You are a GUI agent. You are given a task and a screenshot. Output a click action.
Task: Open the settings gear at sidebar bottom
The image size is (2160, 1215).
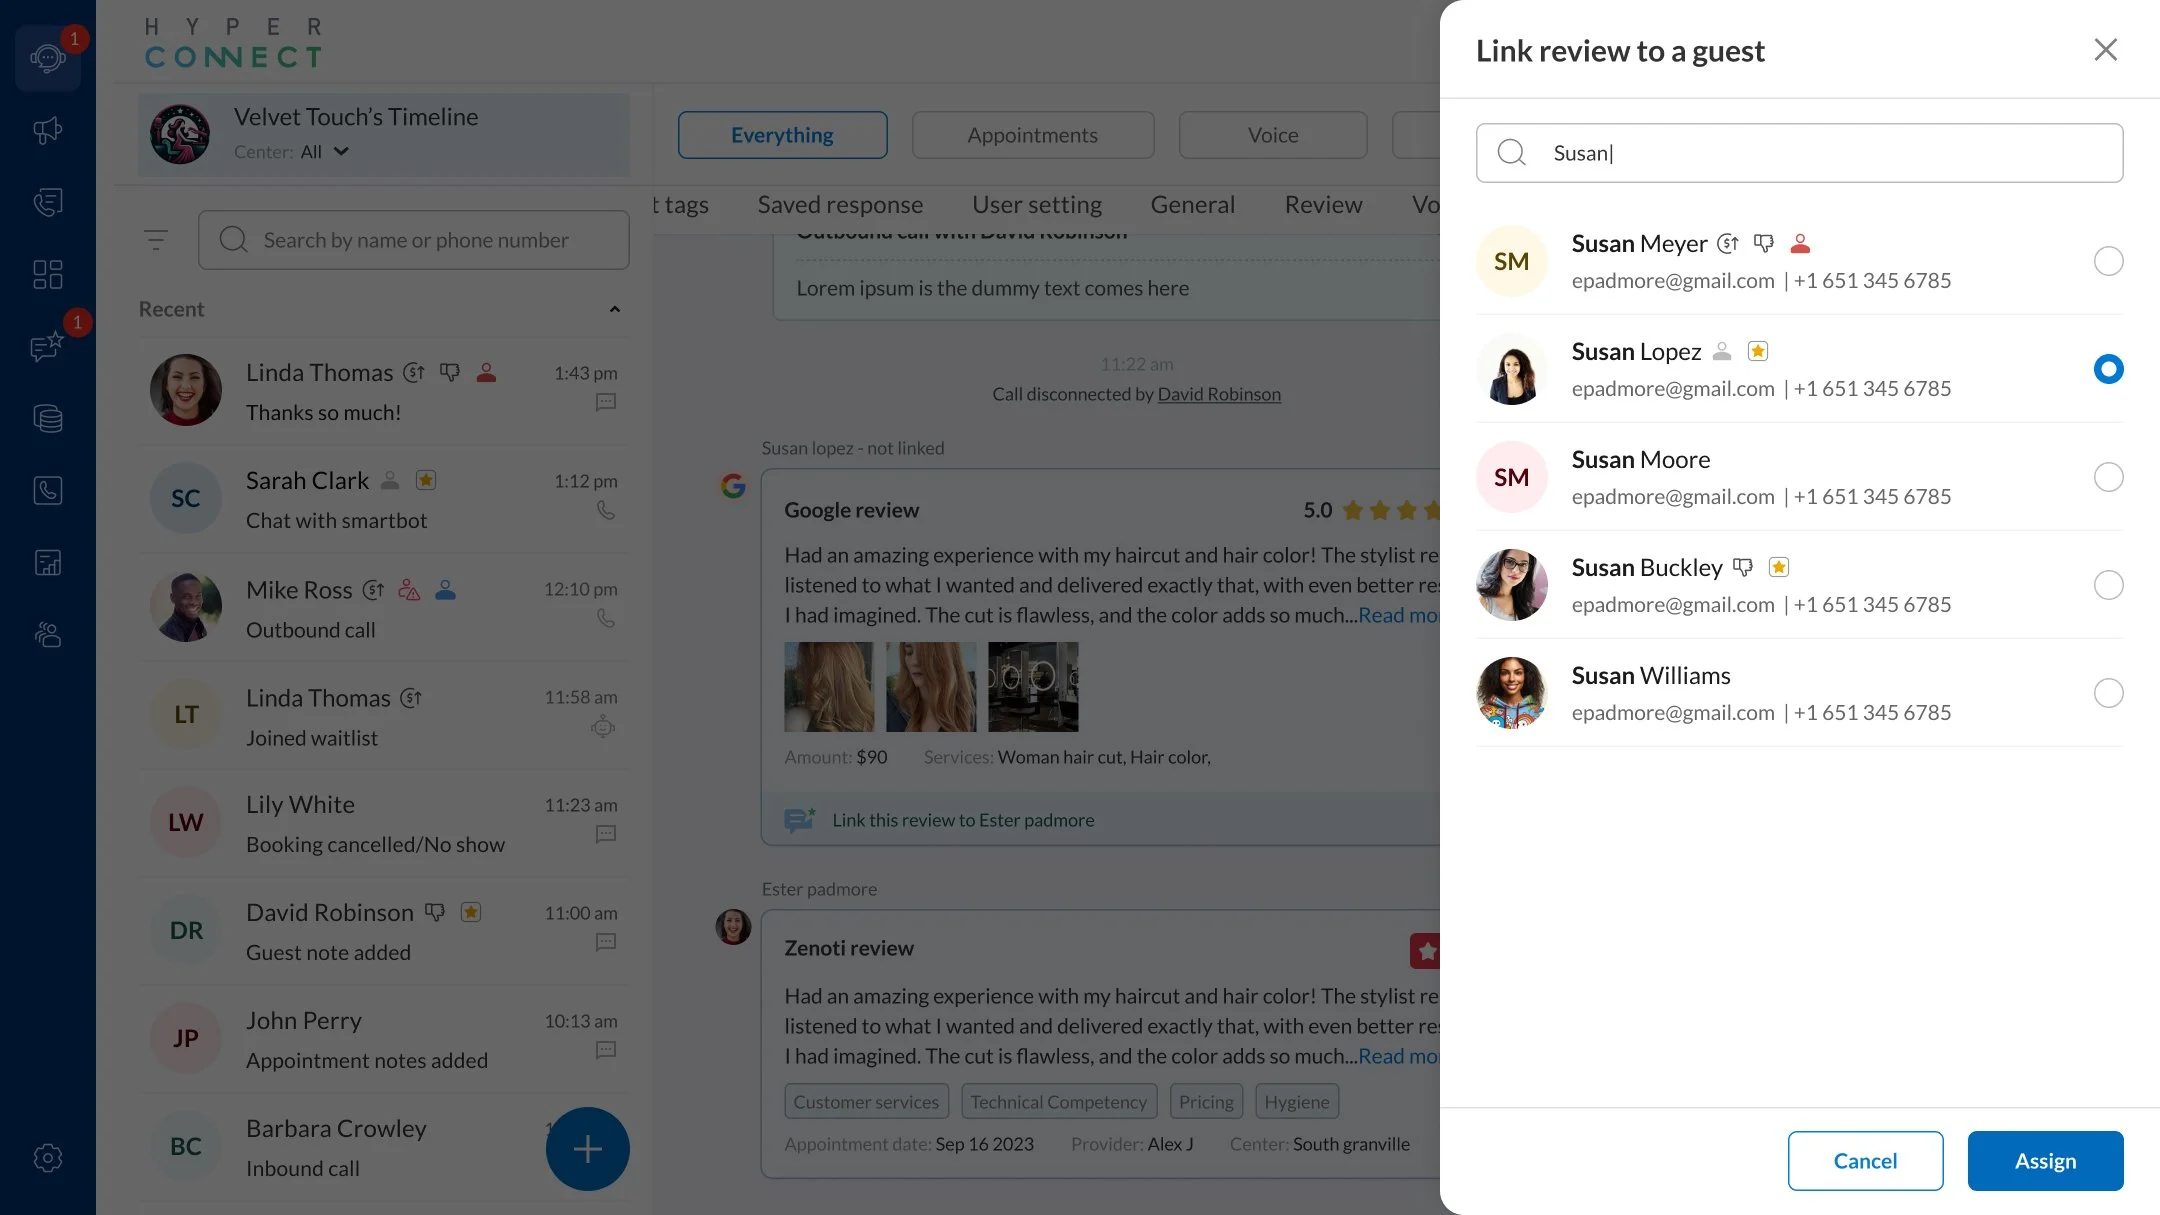[47, 1158]
